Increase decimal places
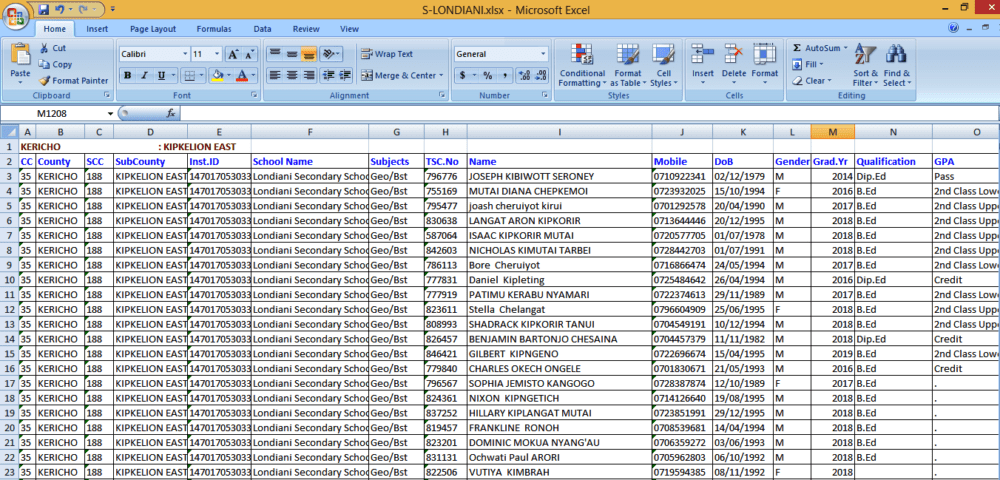This screenshot has width=1000, height=480. 524,75
